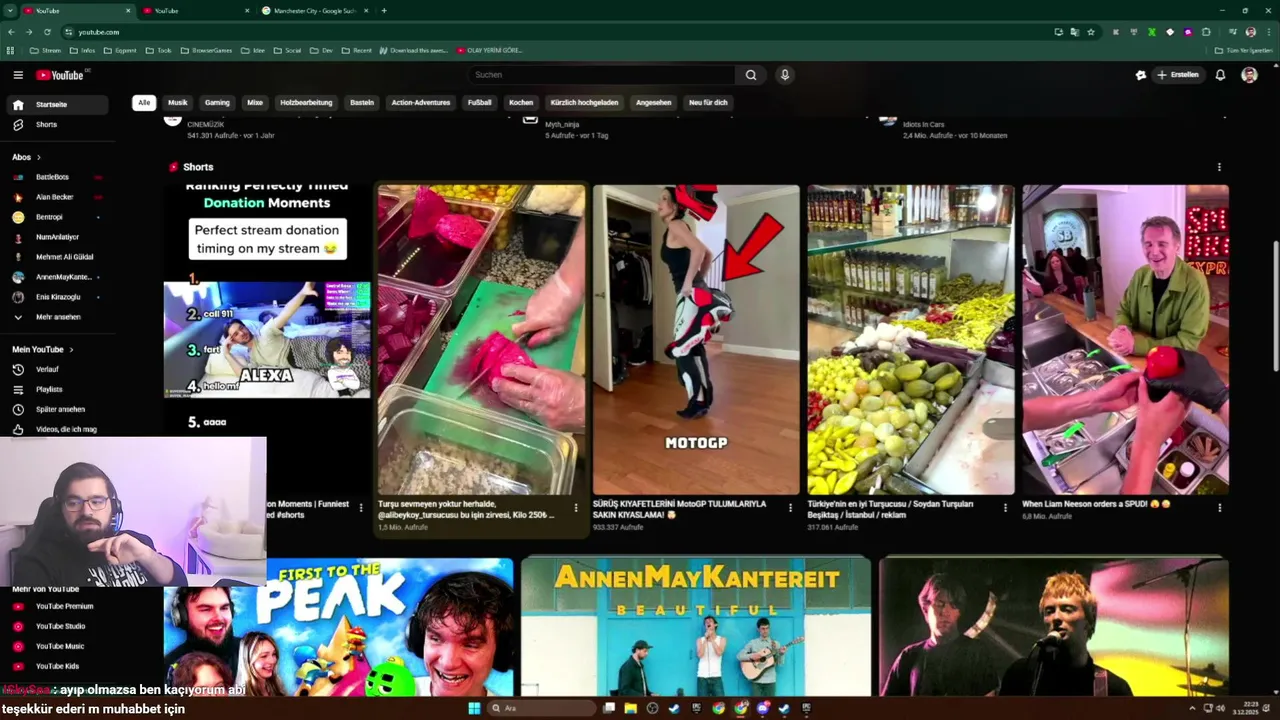Click the Erstellen create button
The image size is (1280, 720).
tap(1178, 75)
